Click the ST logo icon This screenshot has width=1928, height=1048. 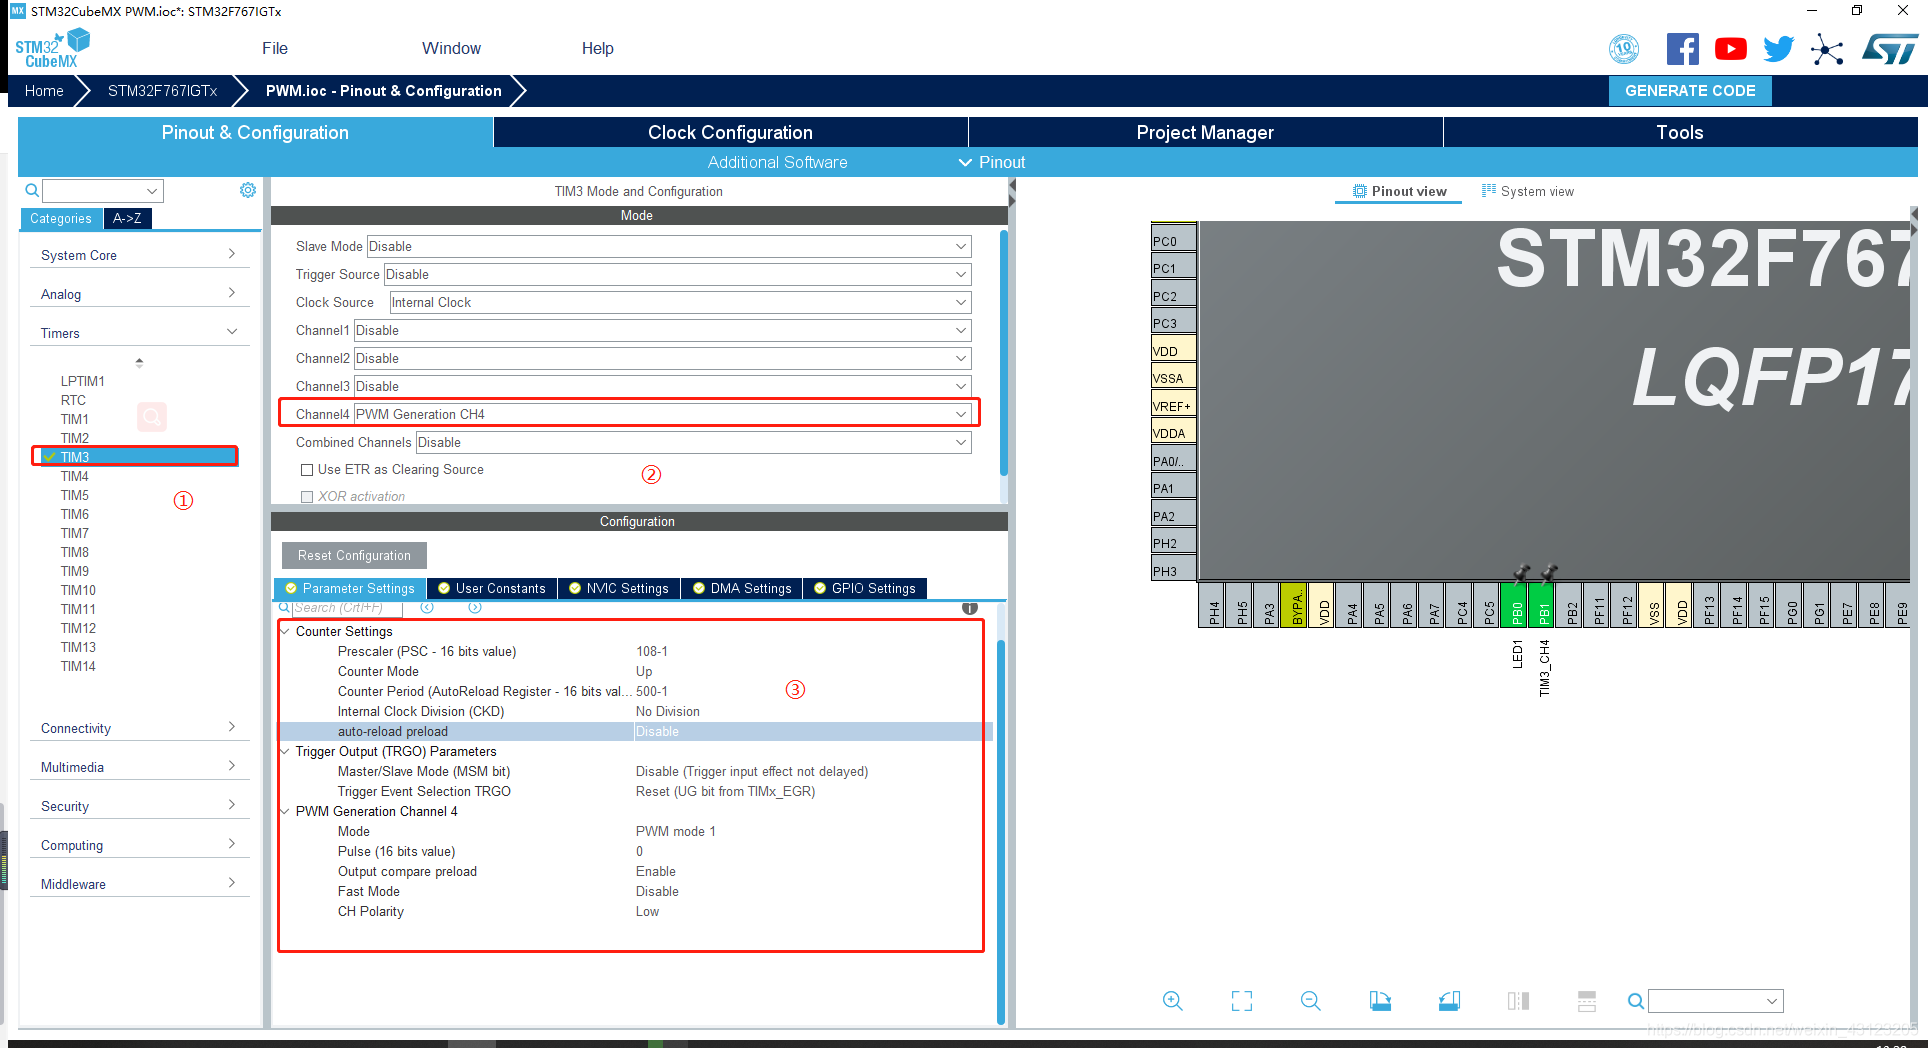pos(1890,49)
